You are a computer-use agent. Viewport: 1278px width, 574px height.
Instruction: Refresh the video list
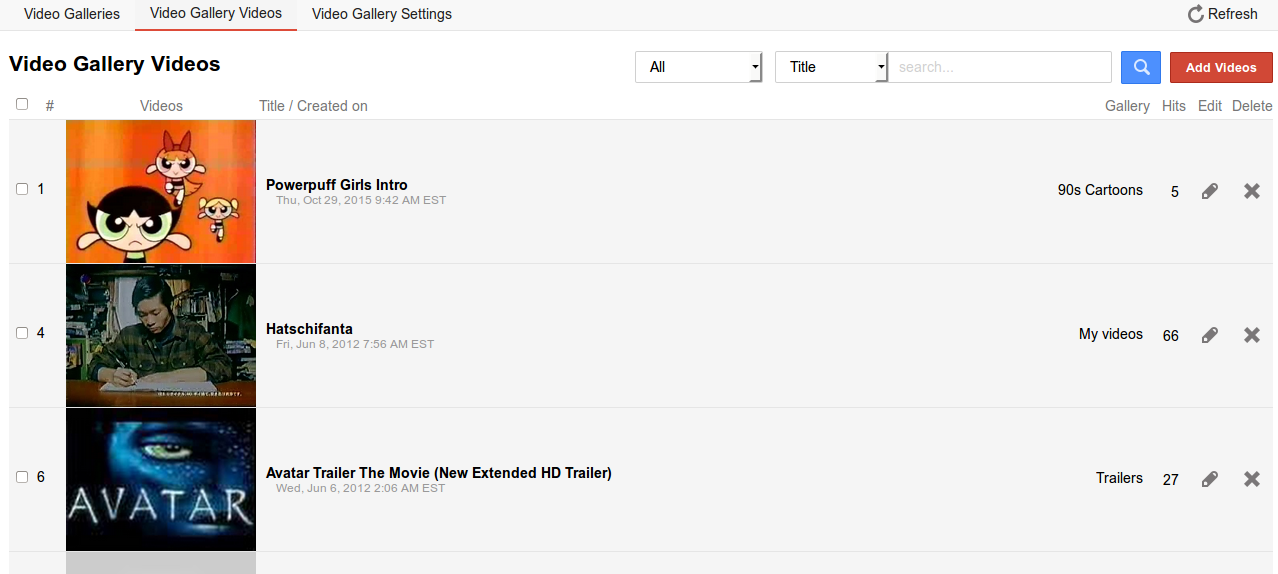click(1222, 14)
